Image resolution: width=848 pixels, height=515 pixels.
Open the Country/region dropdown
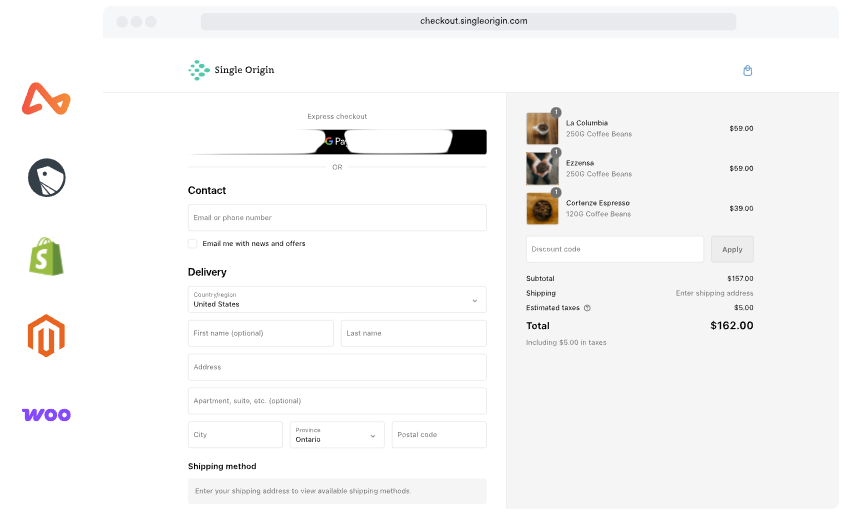(337, 300)
